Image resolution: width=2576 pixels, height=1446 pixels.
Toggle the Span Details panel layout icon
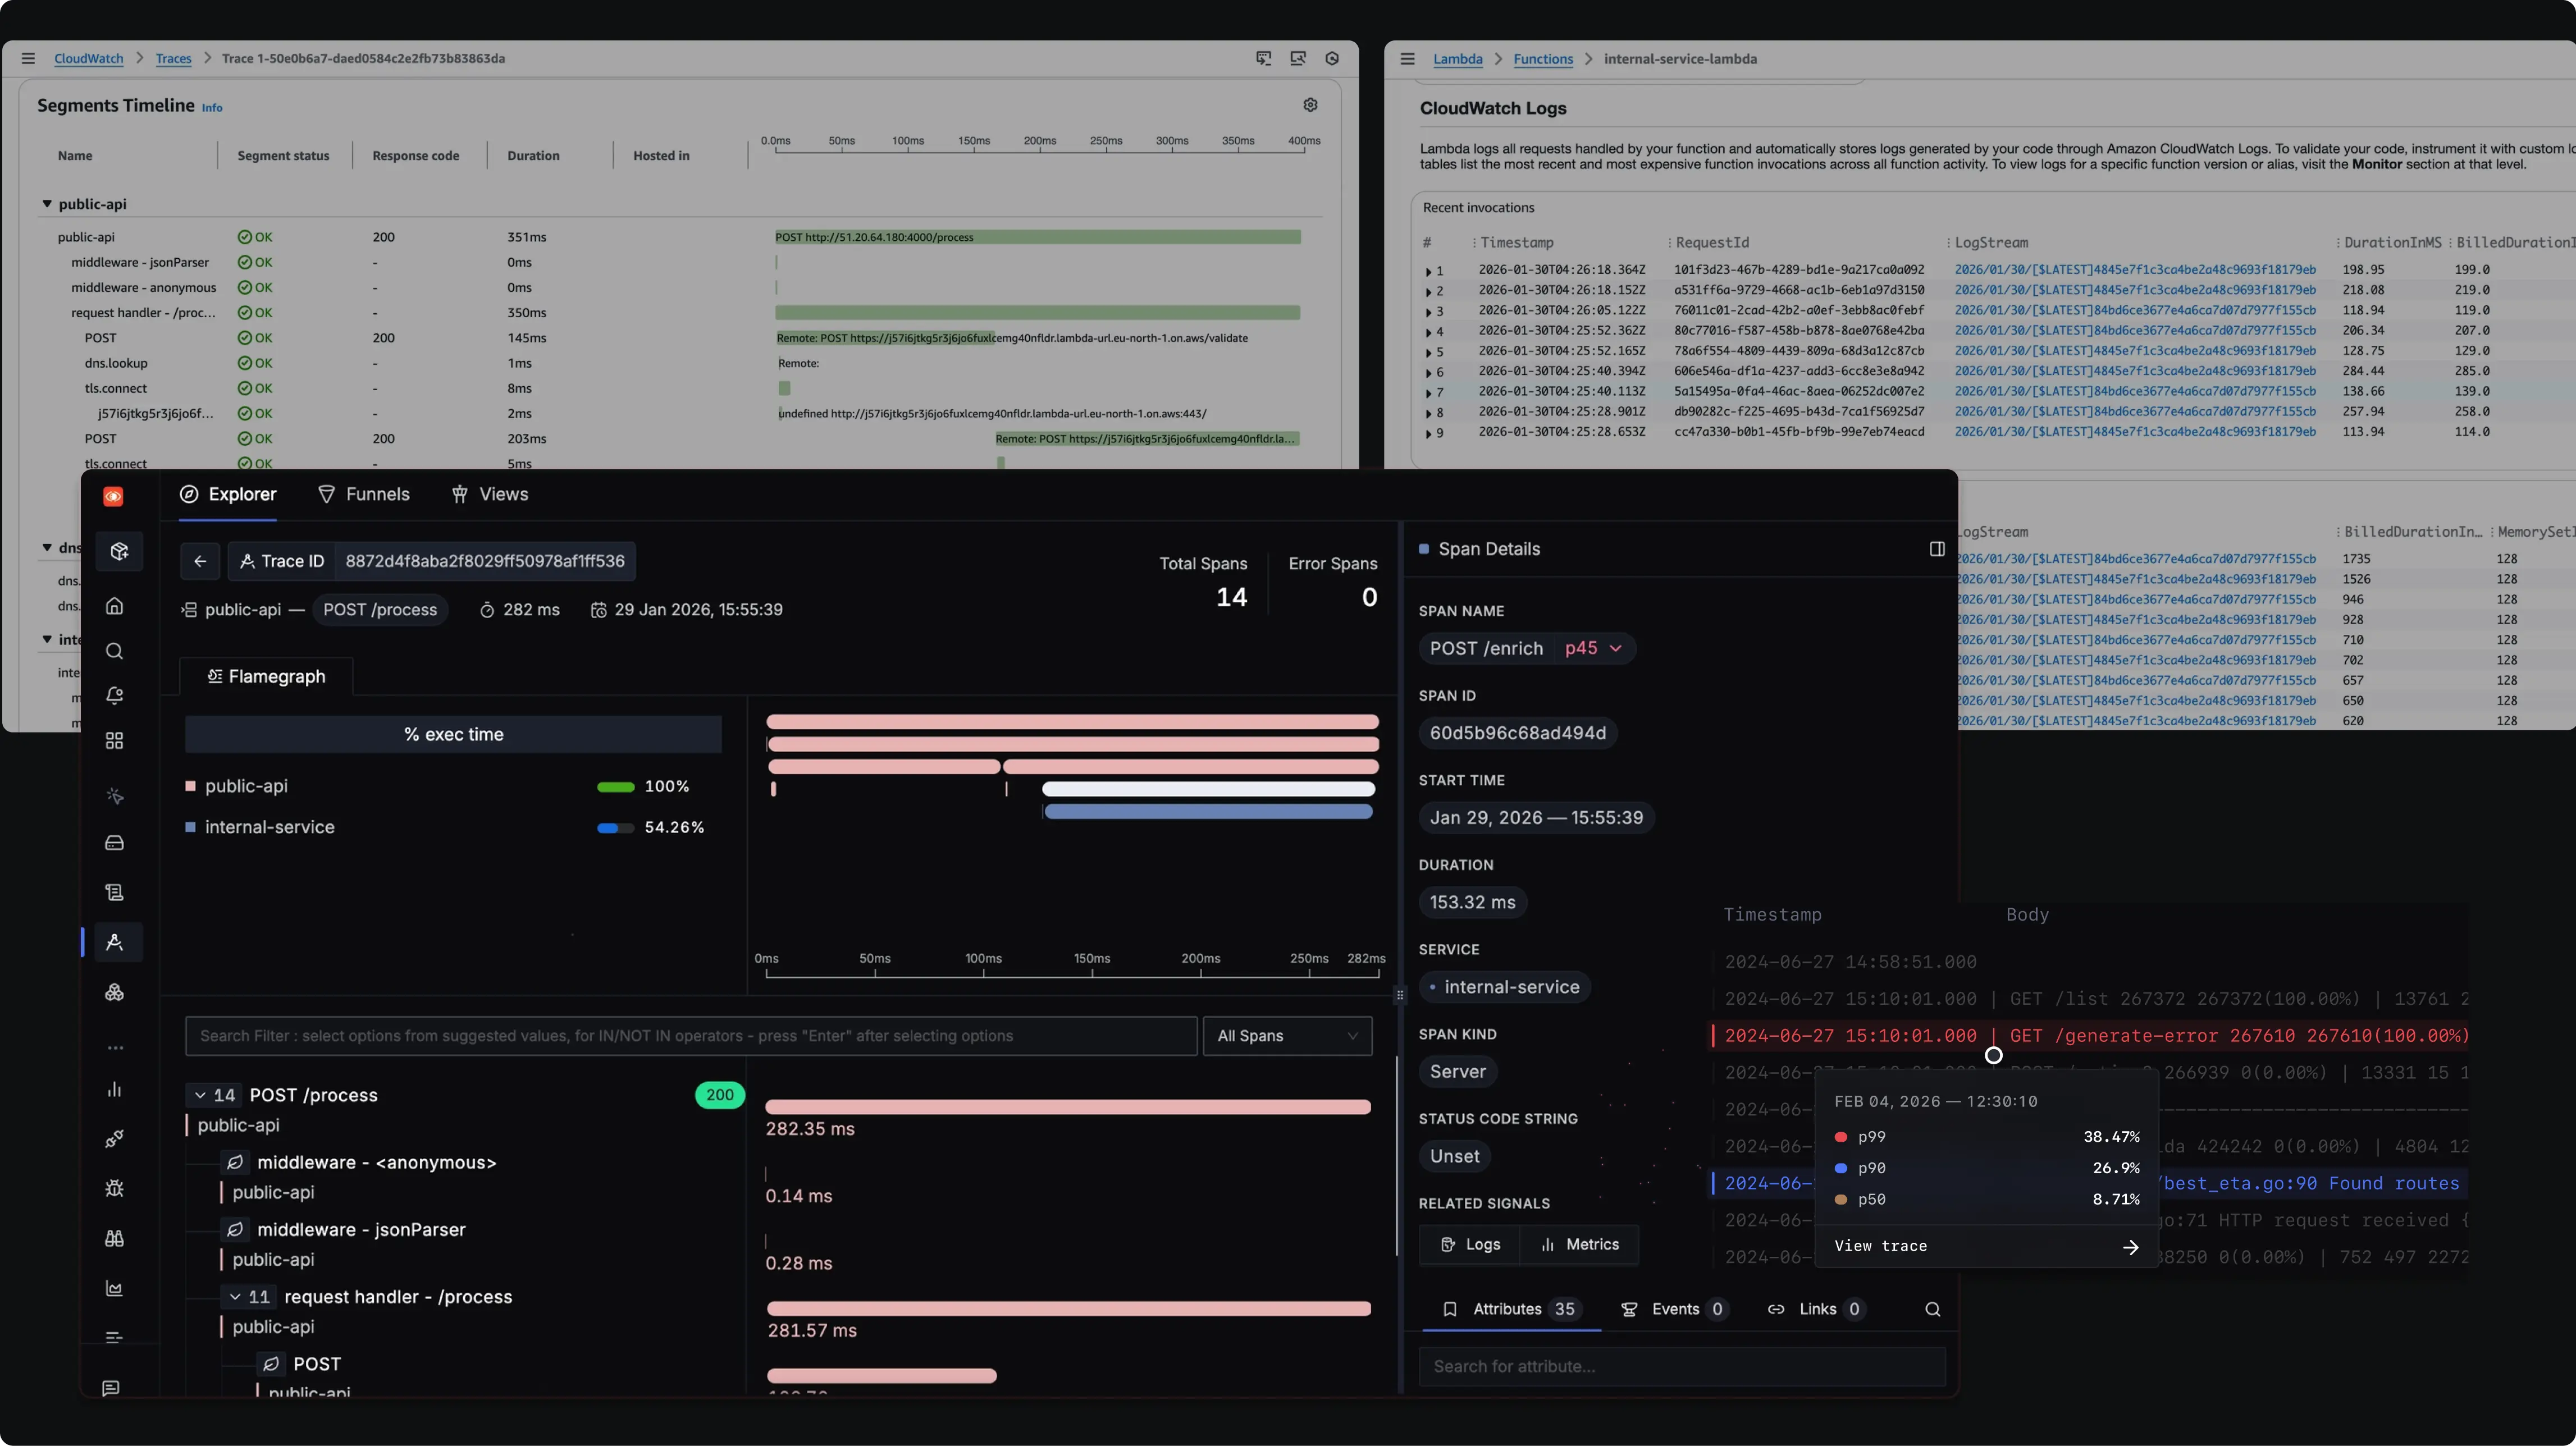[1937, 549]
